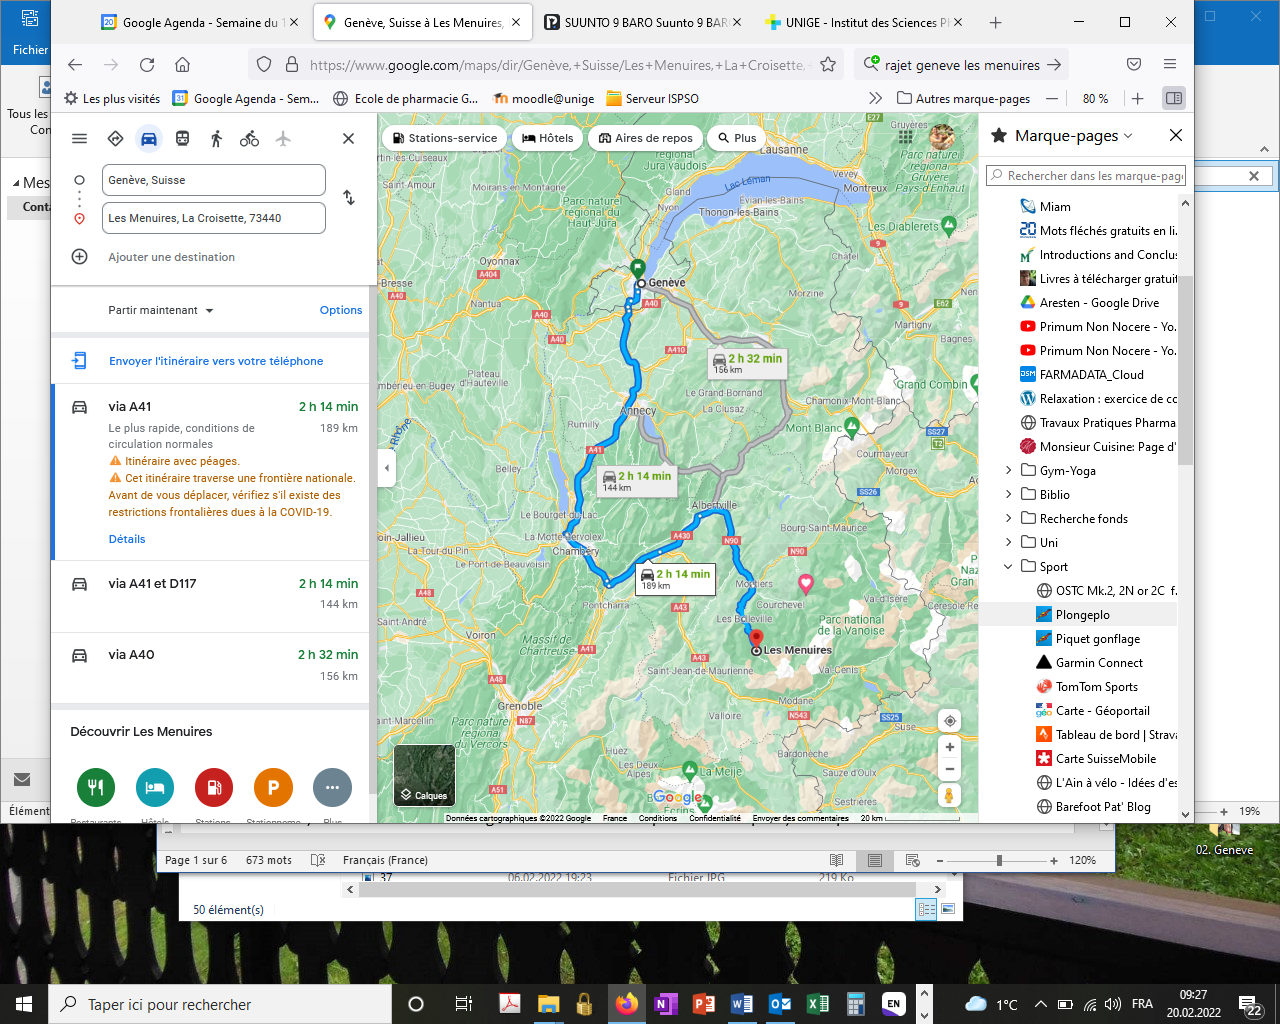Toggle the bookmarks sidebar button
Image resolution: width=1280 pixels, height=1024 pixels.
pos(1174,98)
